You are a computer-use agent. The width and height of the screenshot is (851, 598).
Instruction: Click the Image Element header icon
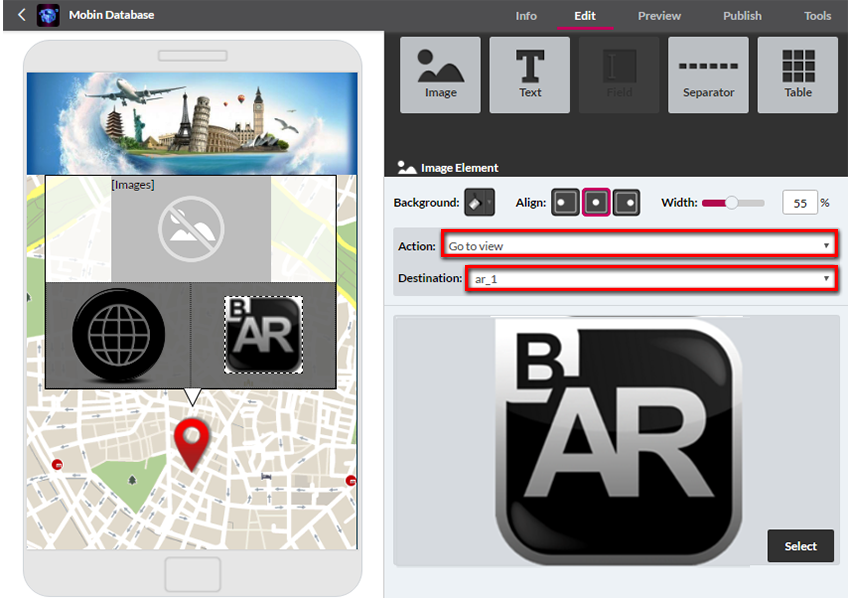[x=407, y=168]
